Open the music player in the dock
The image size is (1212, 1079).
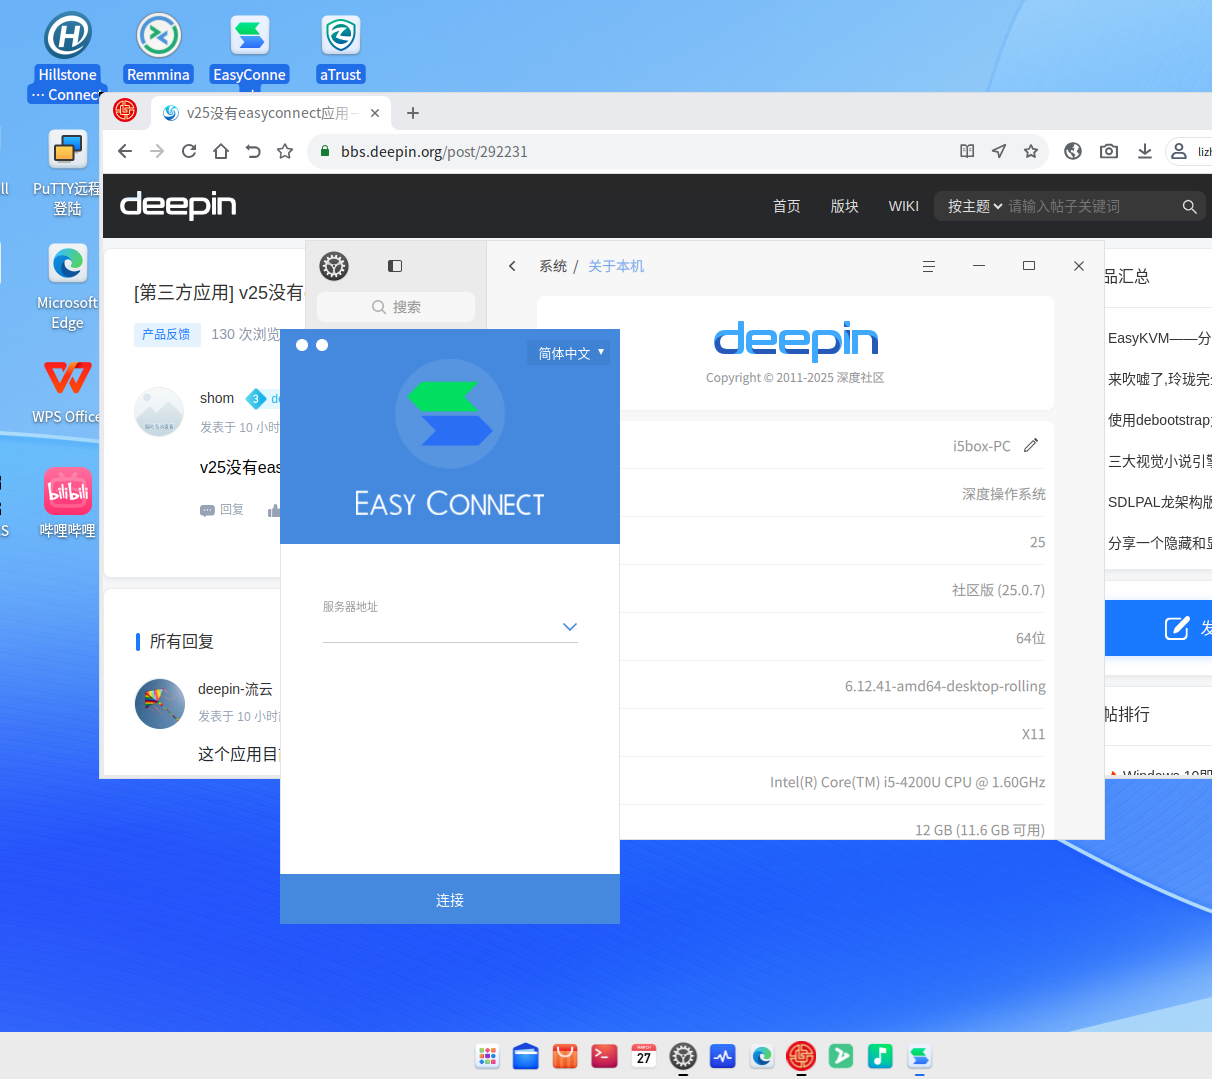pos(880,1056)
